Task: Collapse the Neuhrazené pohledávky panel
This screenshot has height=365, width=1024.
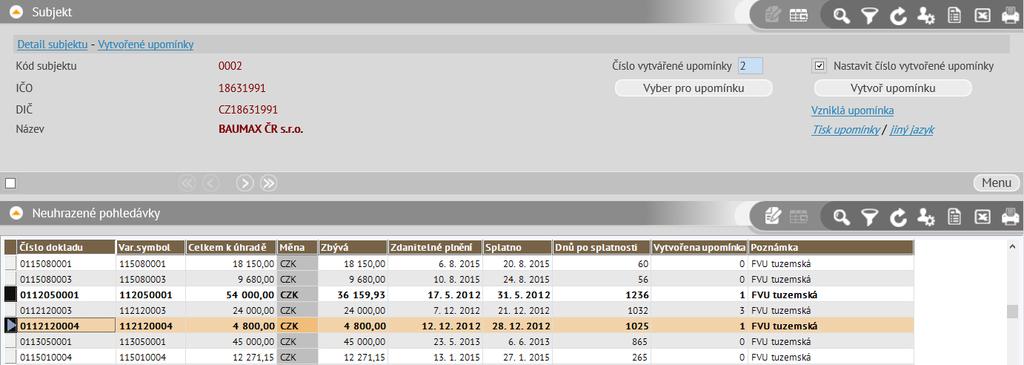Action: click(17, 213)
